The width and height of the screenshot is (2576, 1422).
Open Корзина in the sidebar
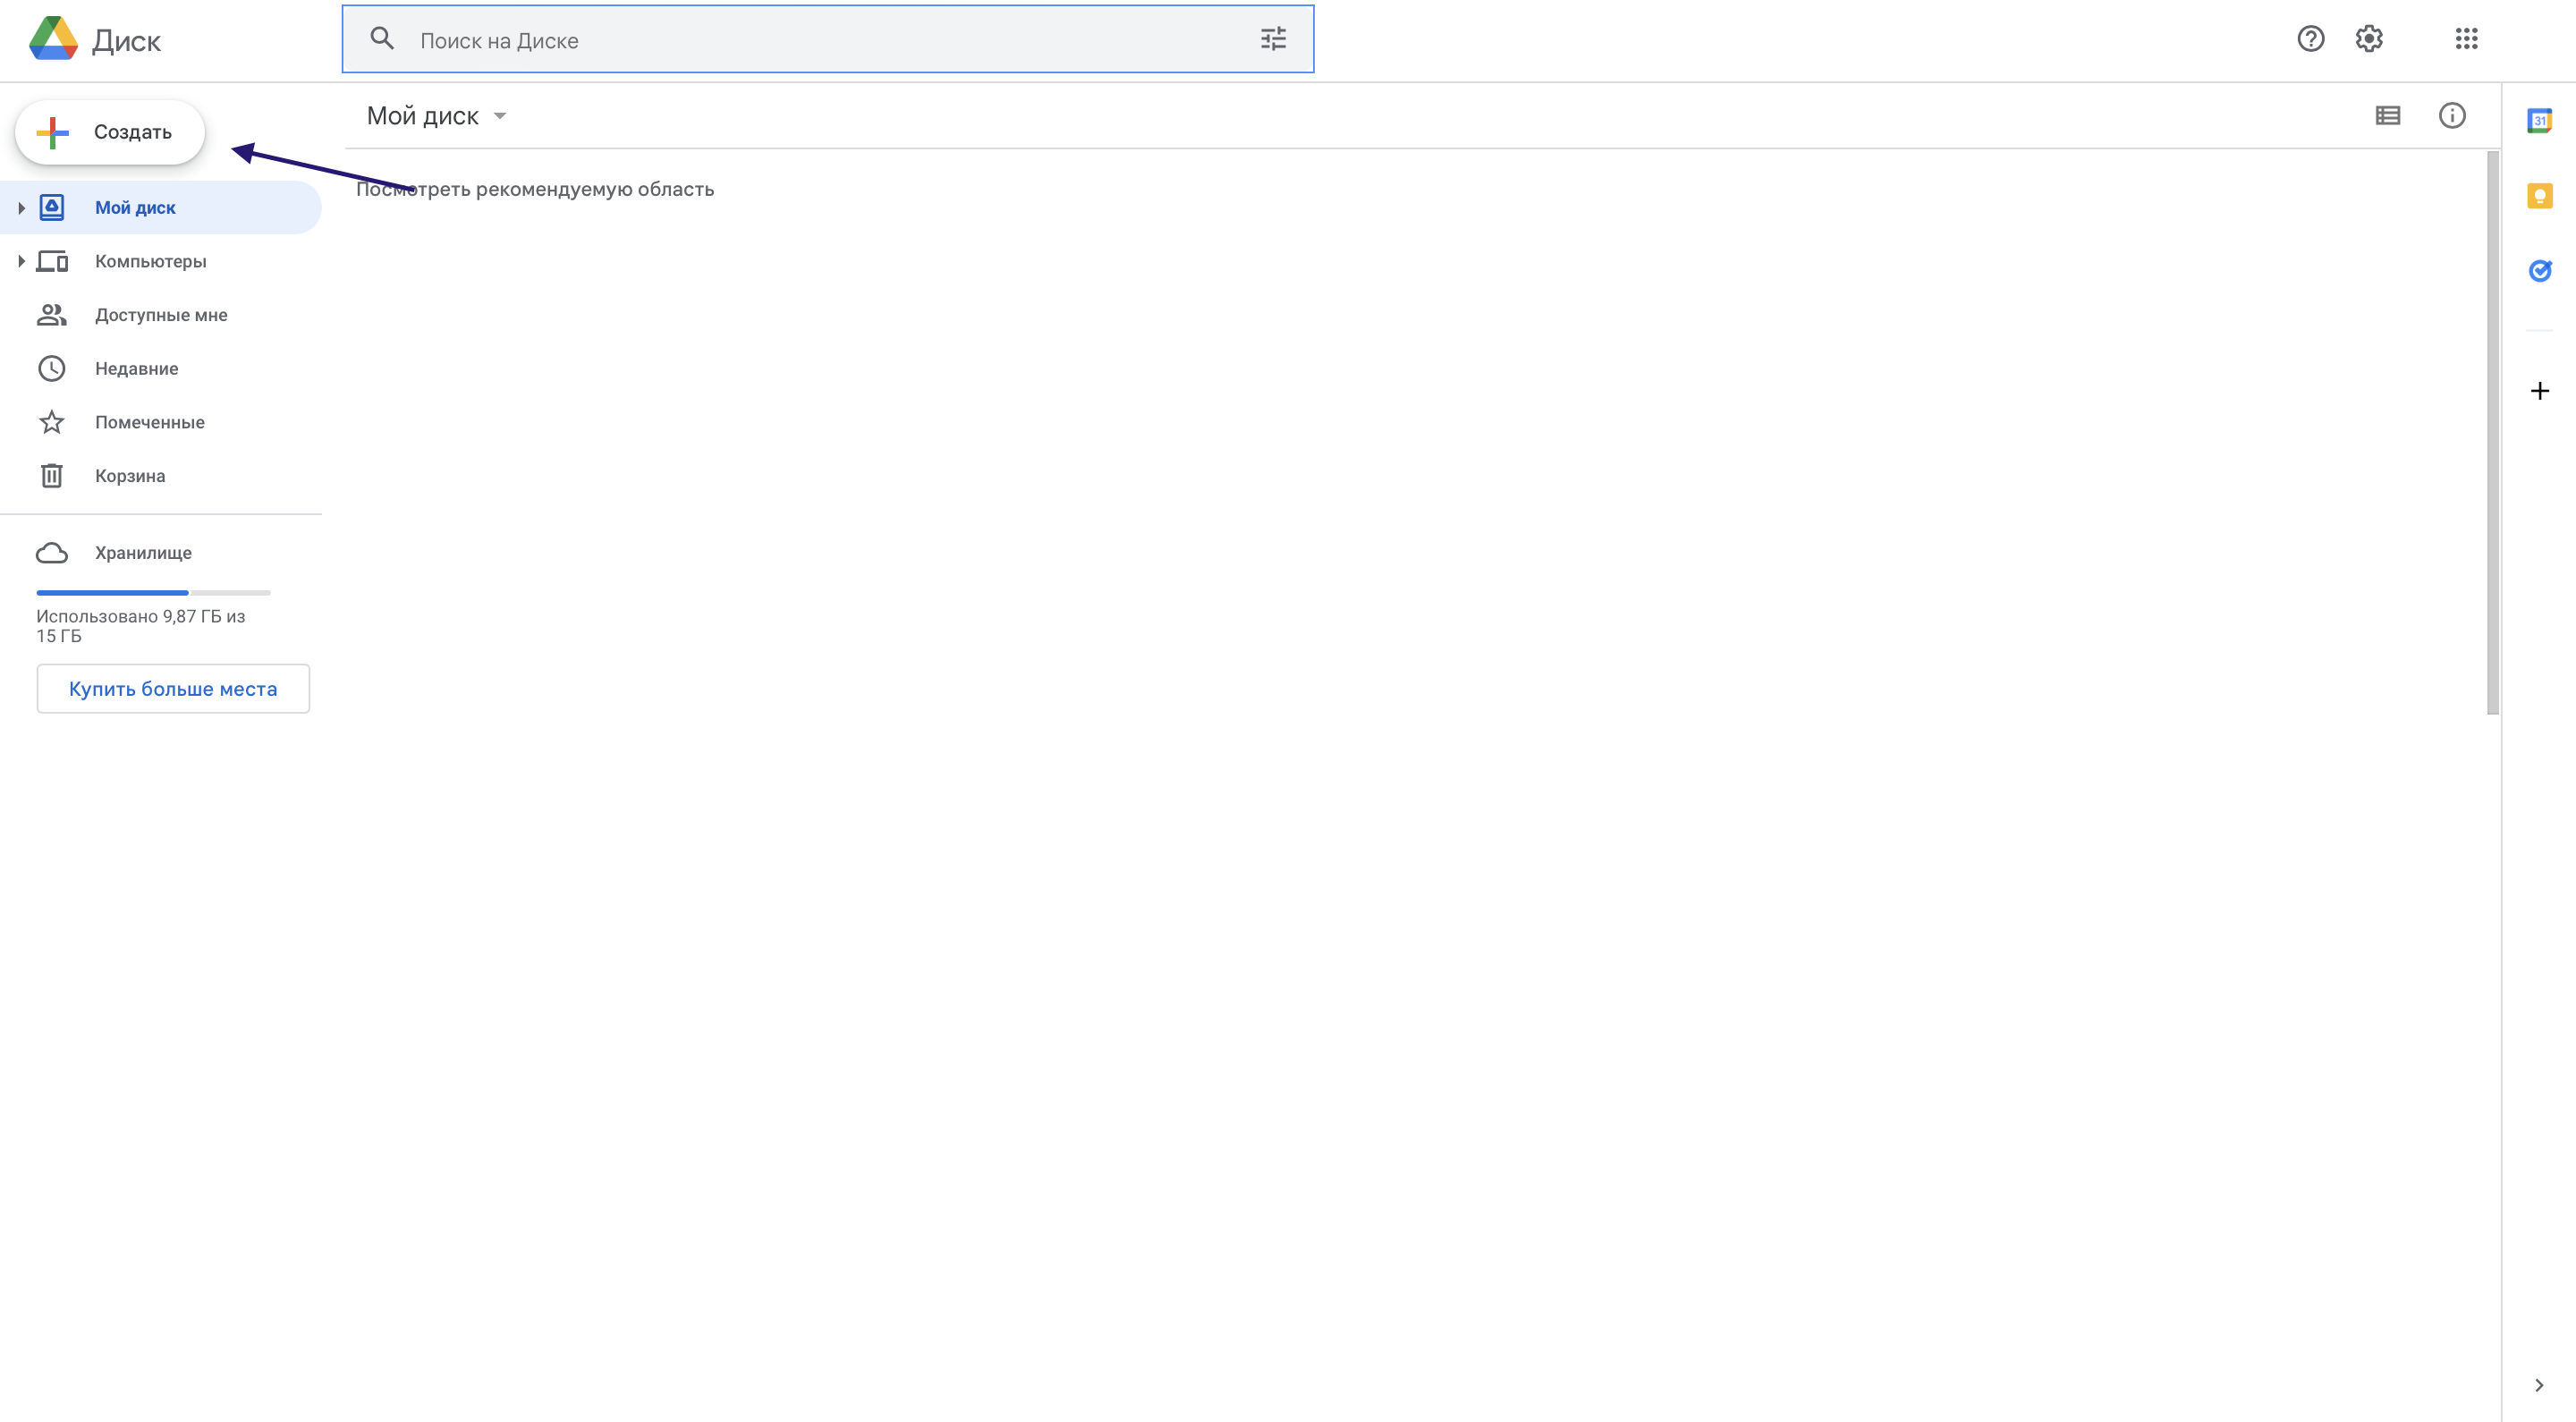[x=130, y=476]
